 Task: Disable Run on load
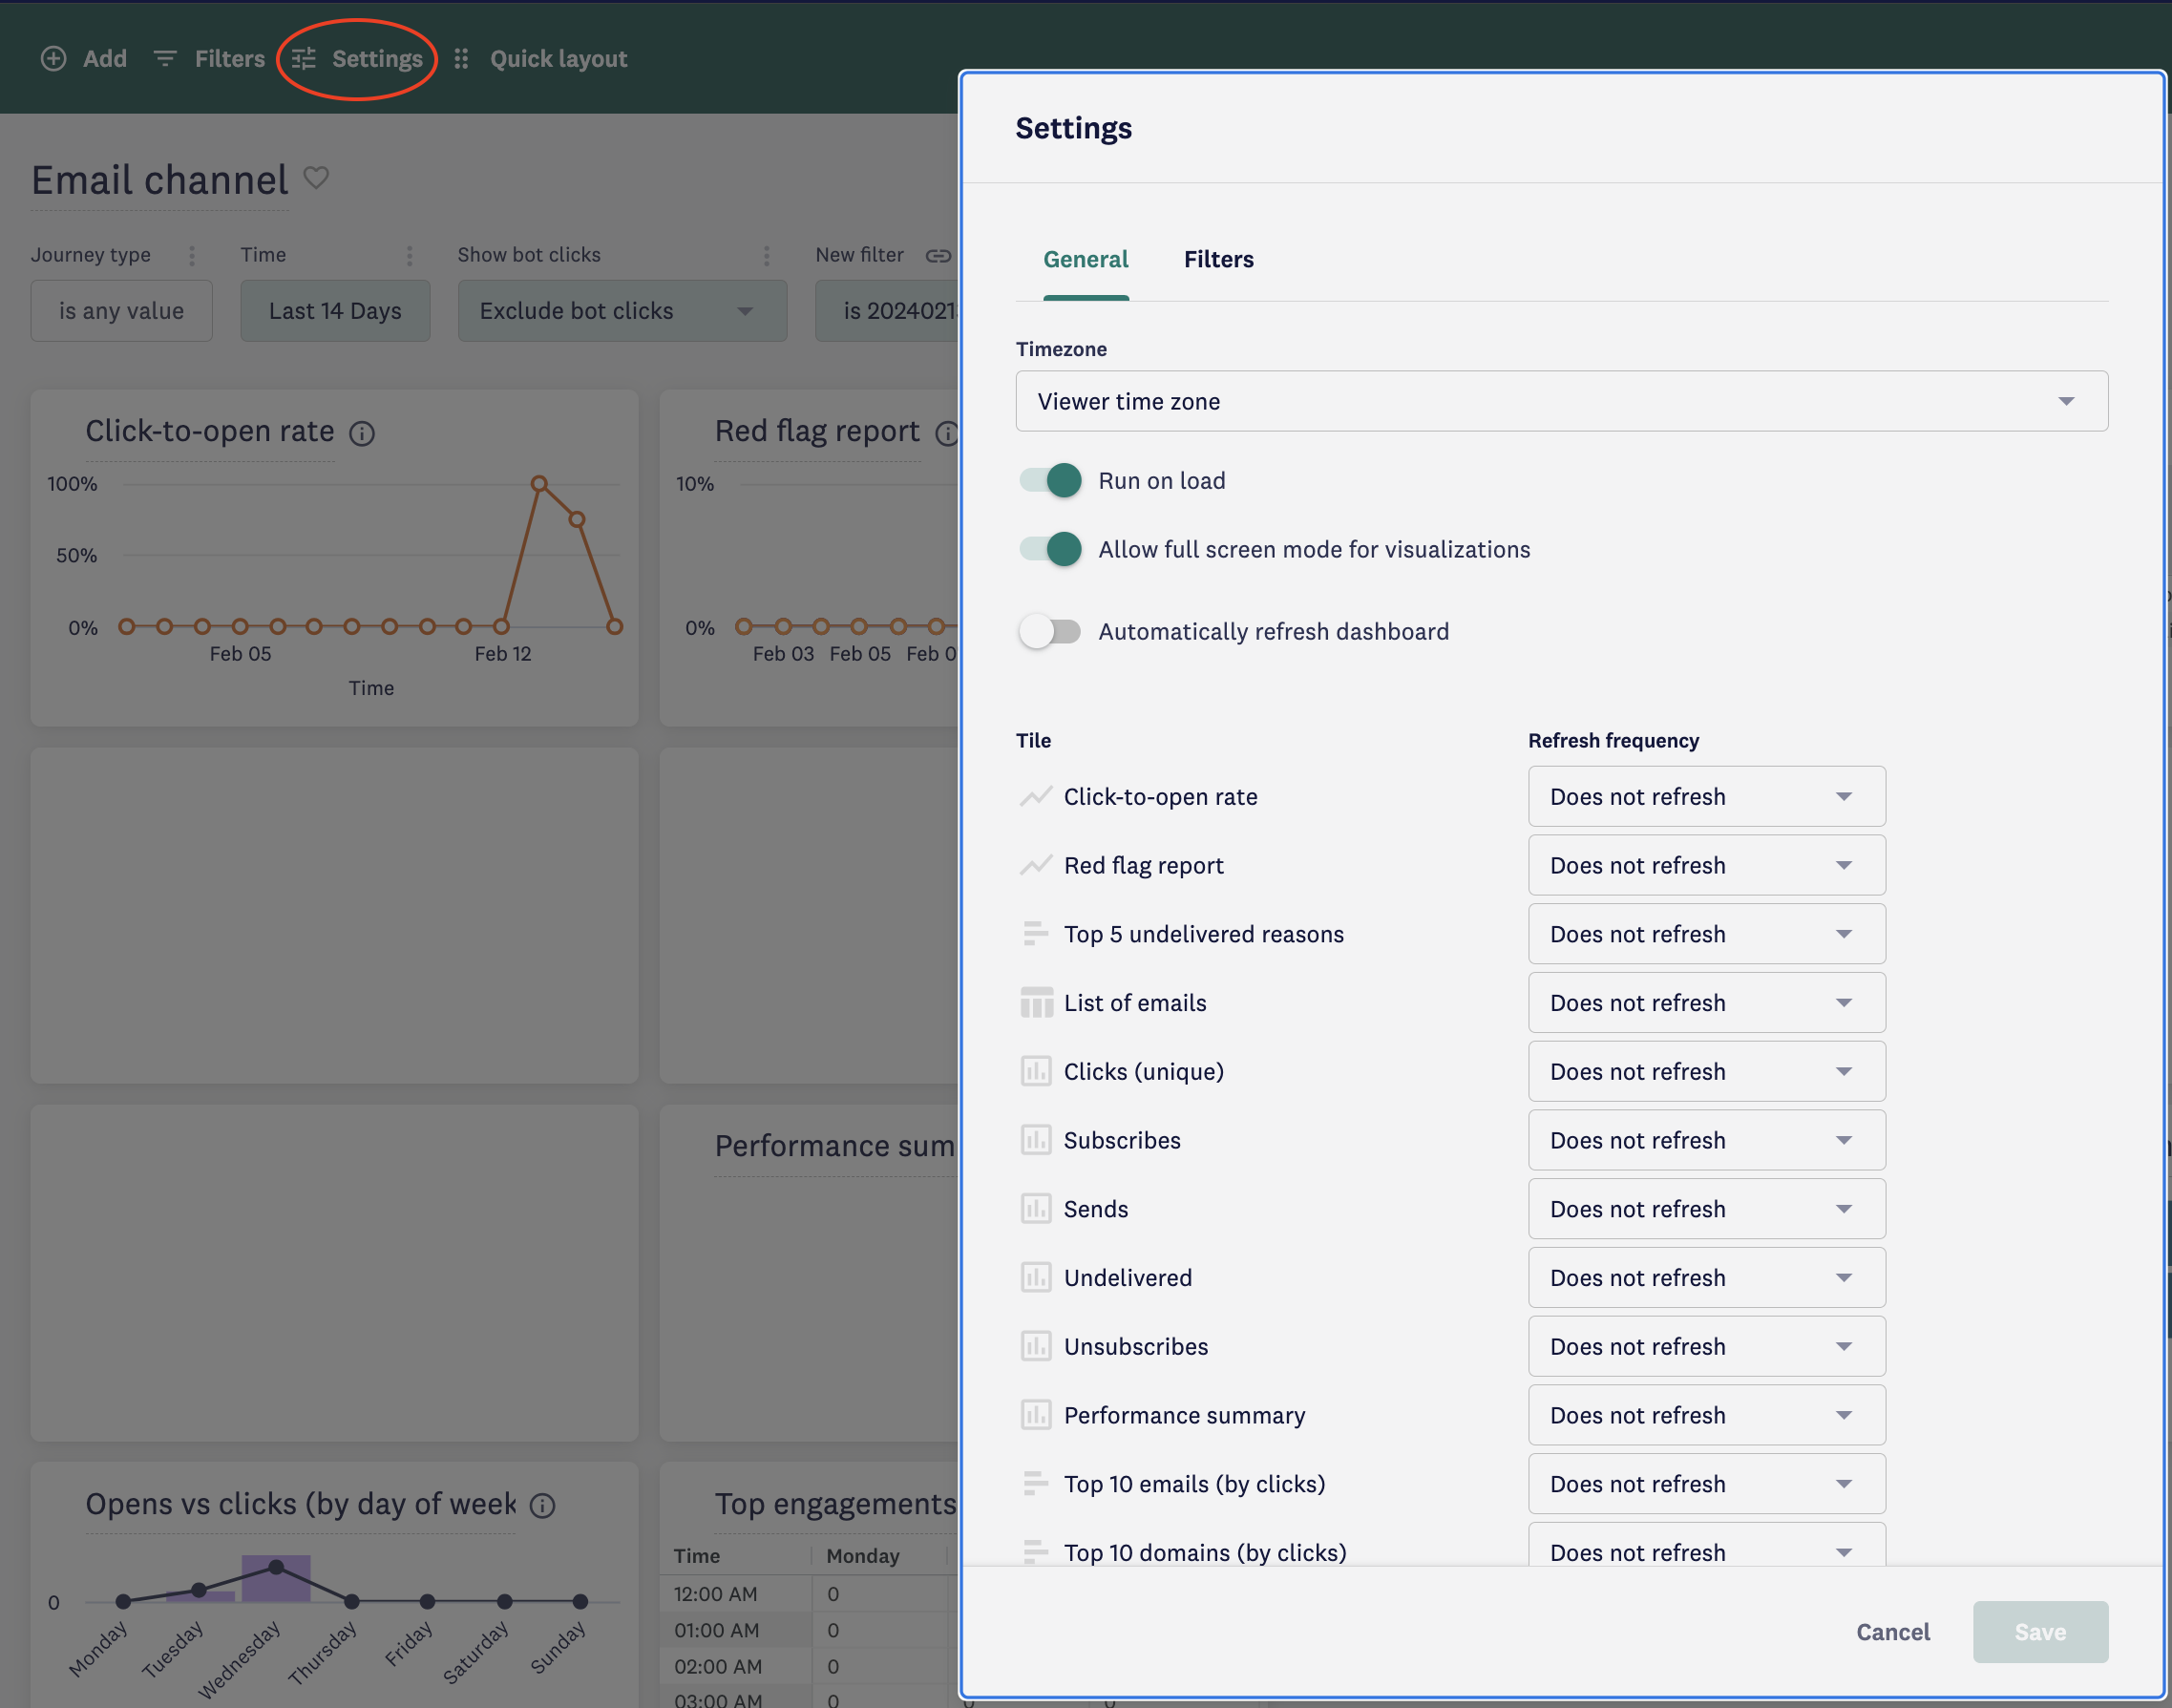(1048, 480)
